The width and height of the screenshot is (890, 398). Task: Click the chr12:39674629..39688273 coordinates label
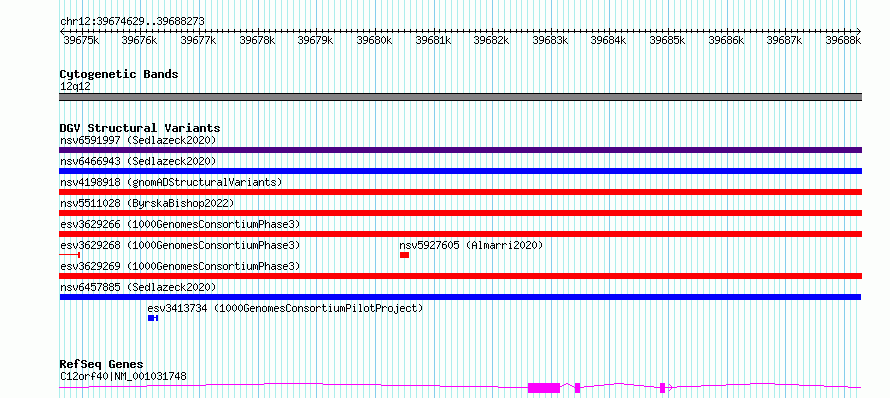point(132,21)
